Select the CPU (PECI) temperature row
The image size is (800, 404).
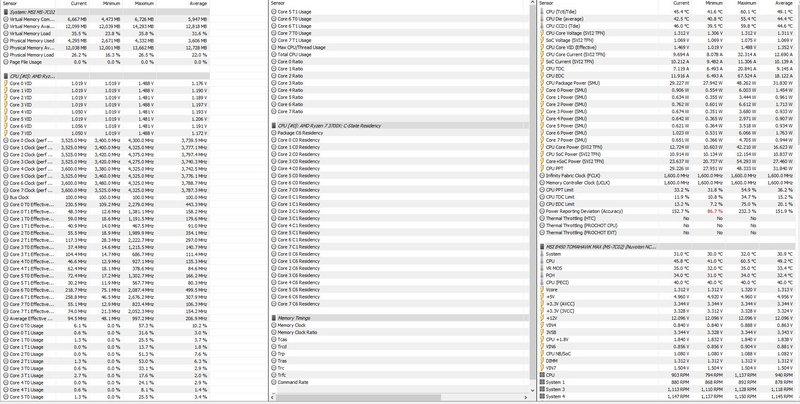click(x=667, y=282)
